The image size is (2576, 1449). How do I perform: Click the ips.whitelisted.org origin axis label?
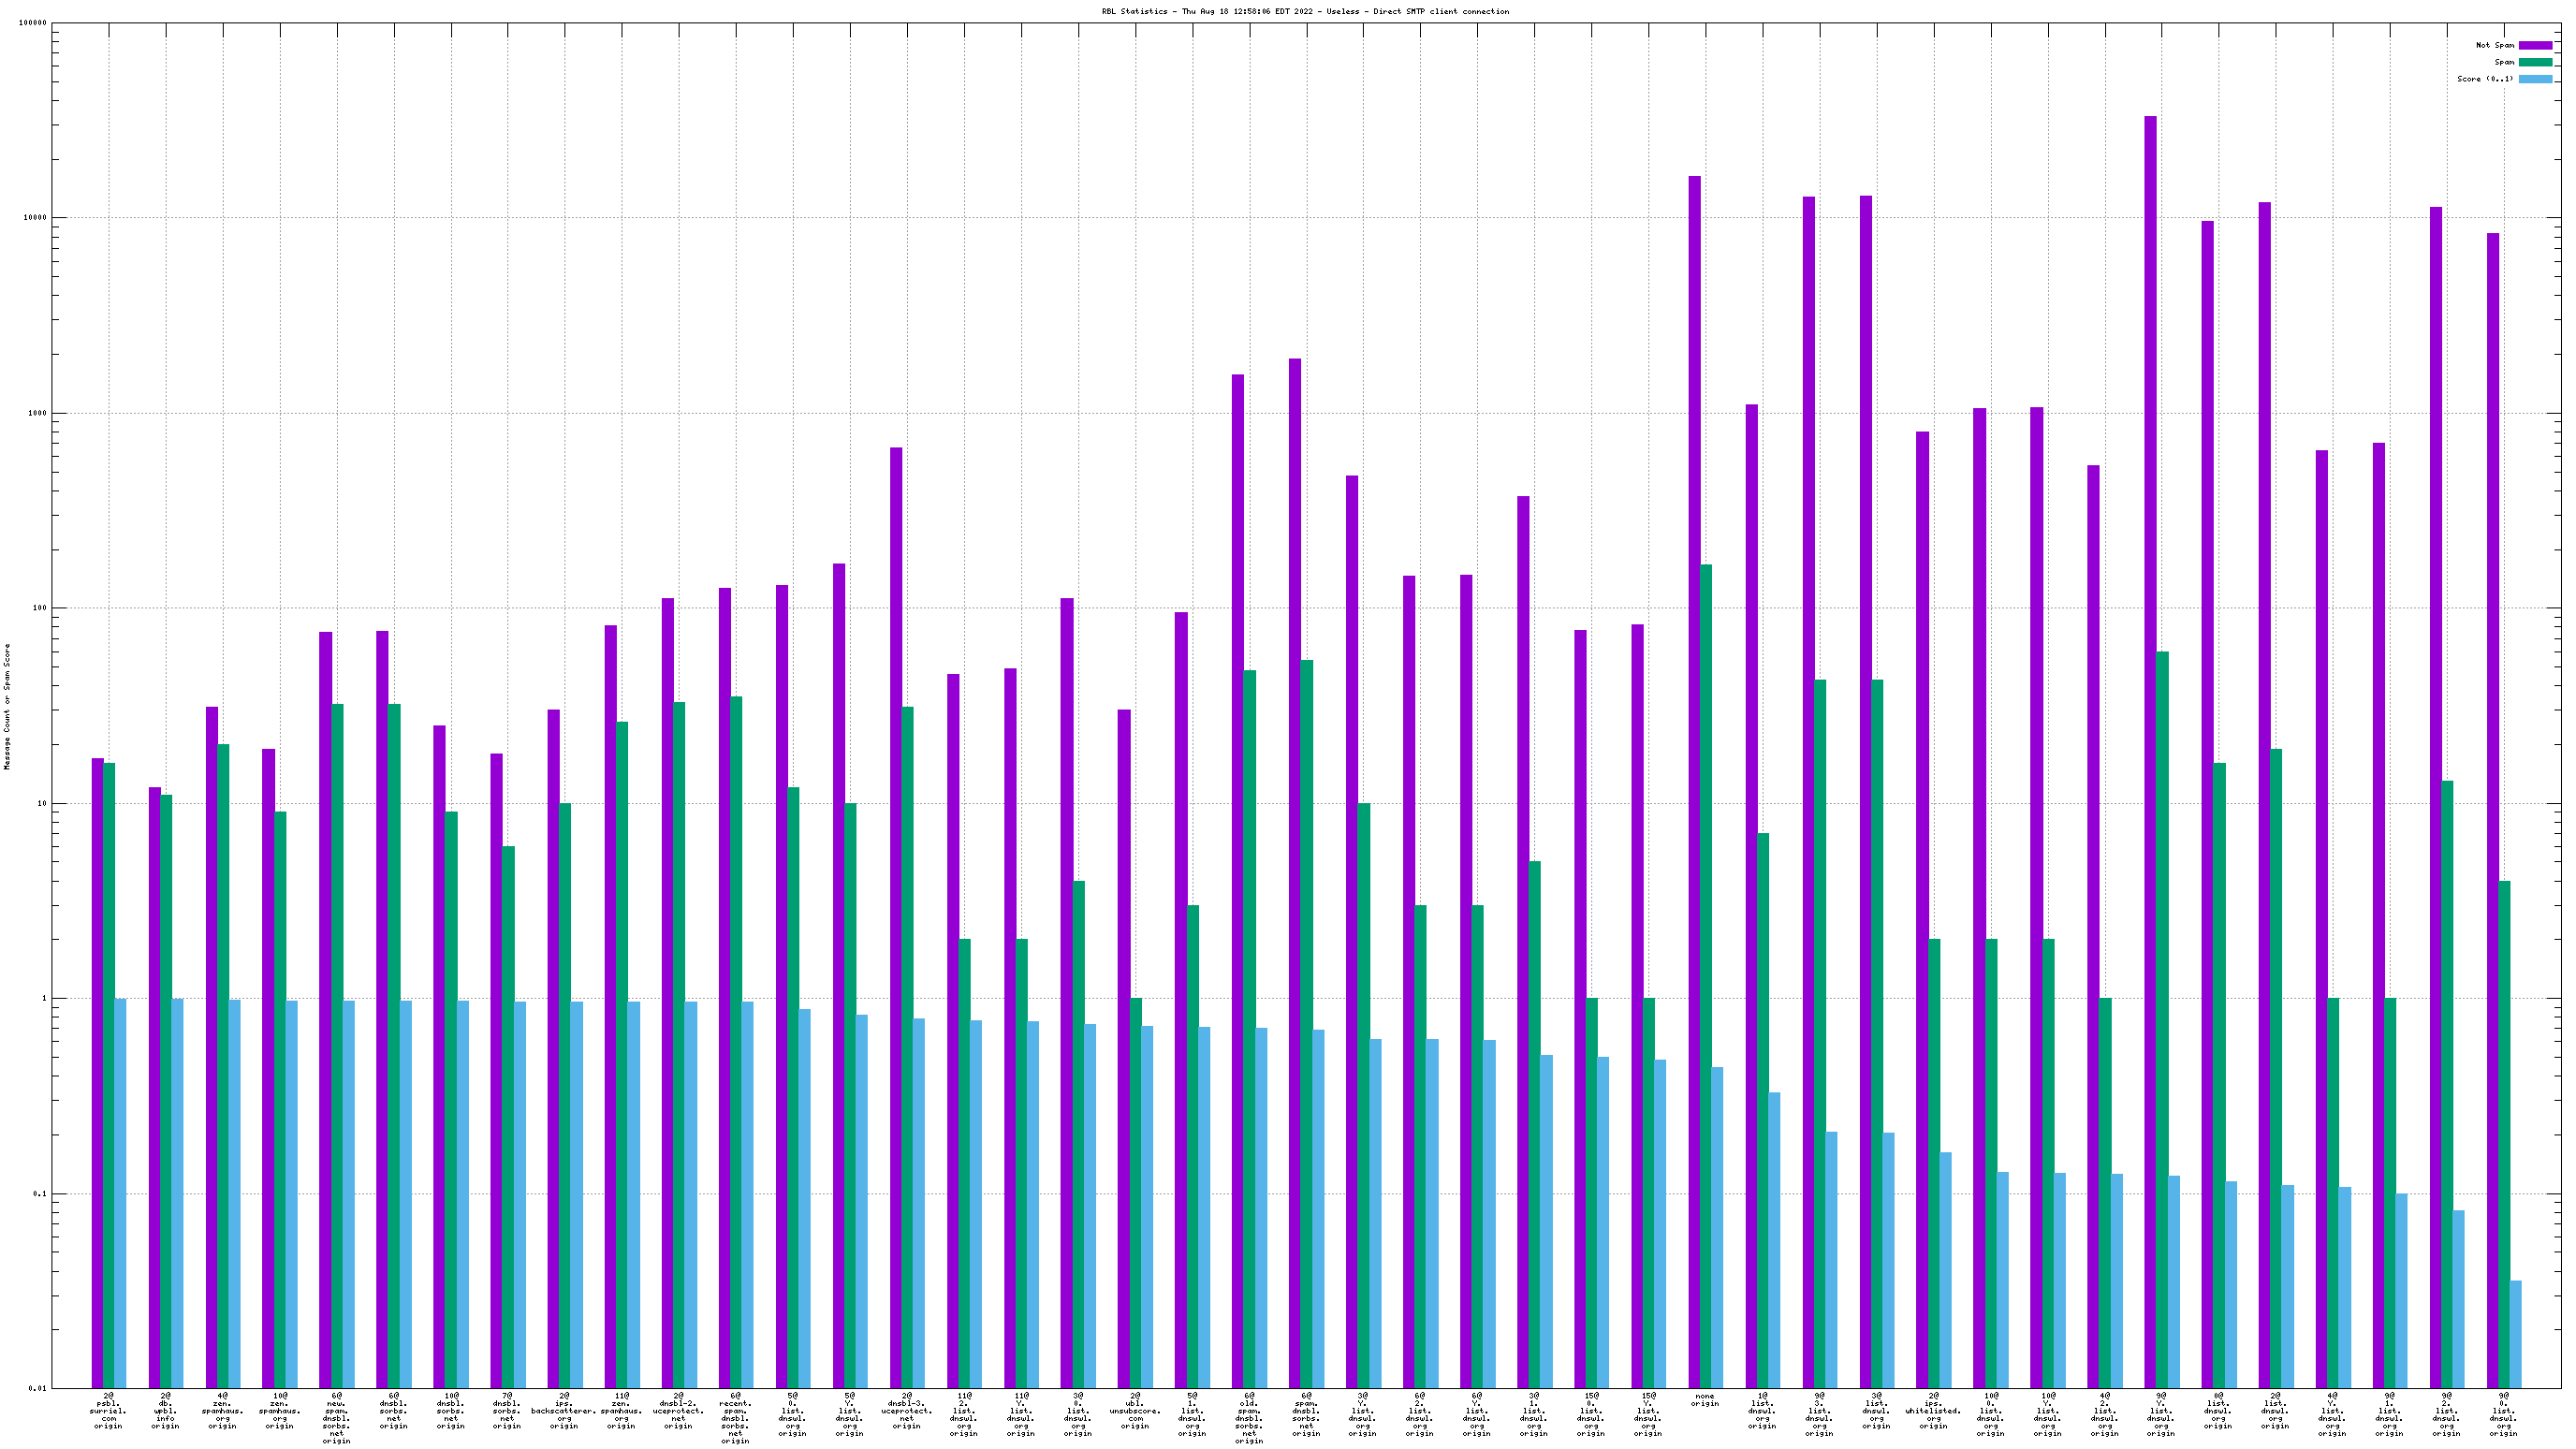point(1933,1410)
